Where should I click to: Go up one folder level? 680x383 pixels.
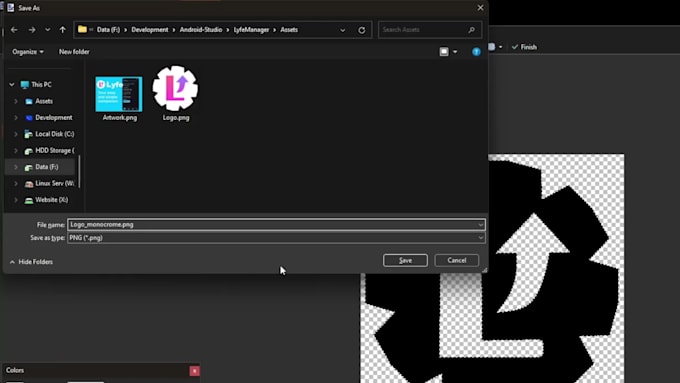click(63, 30)
